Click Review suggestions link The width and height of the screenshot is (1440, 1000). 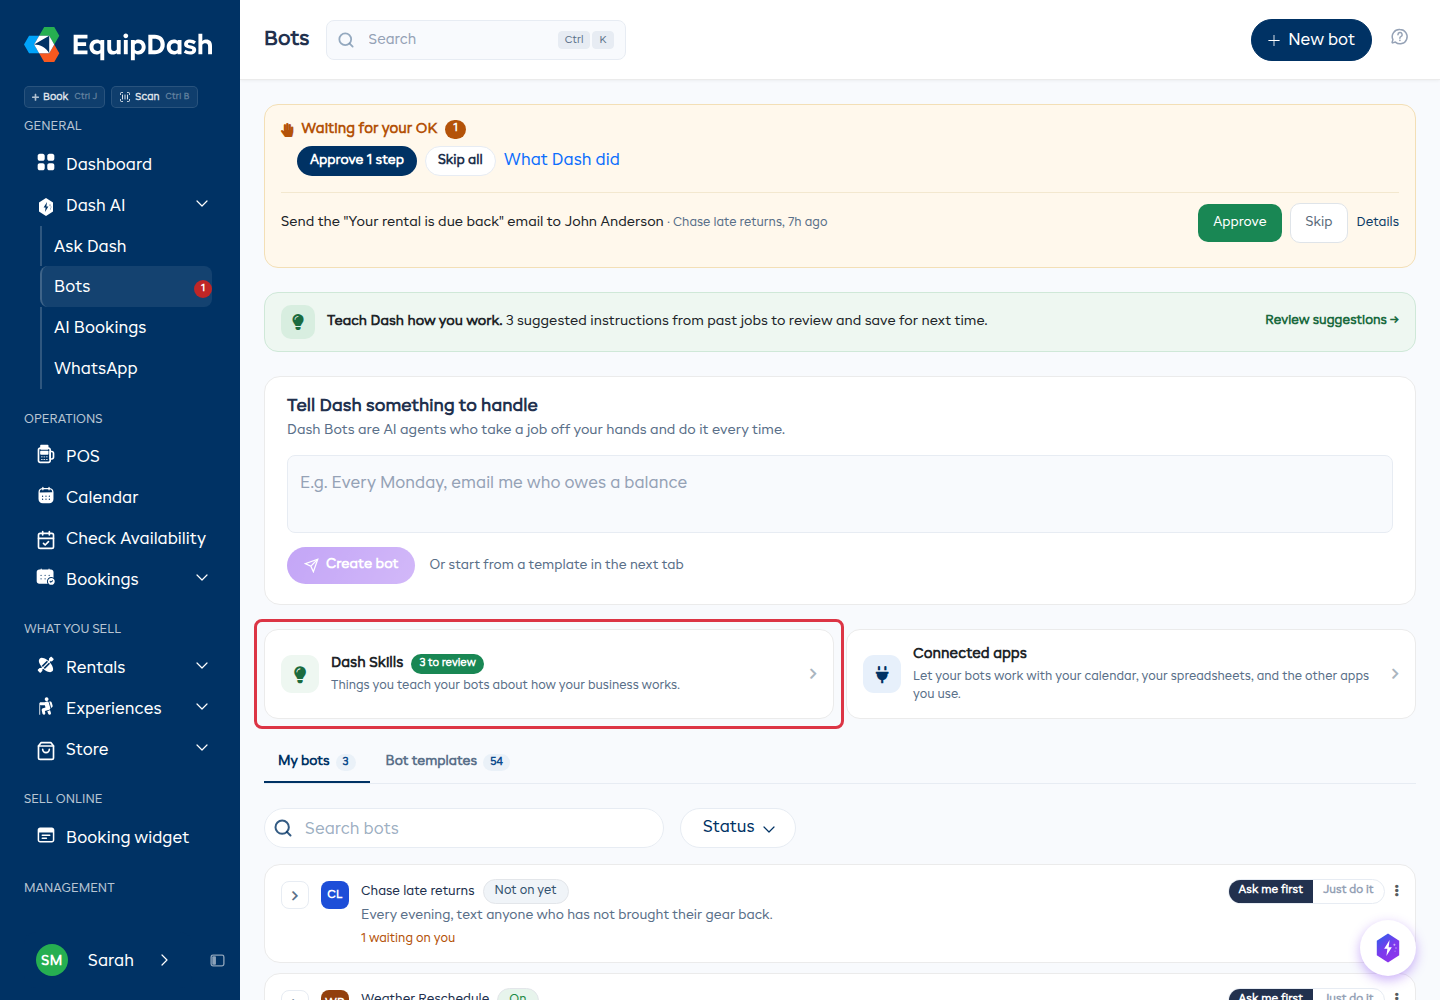click(x=1332, y=320)
